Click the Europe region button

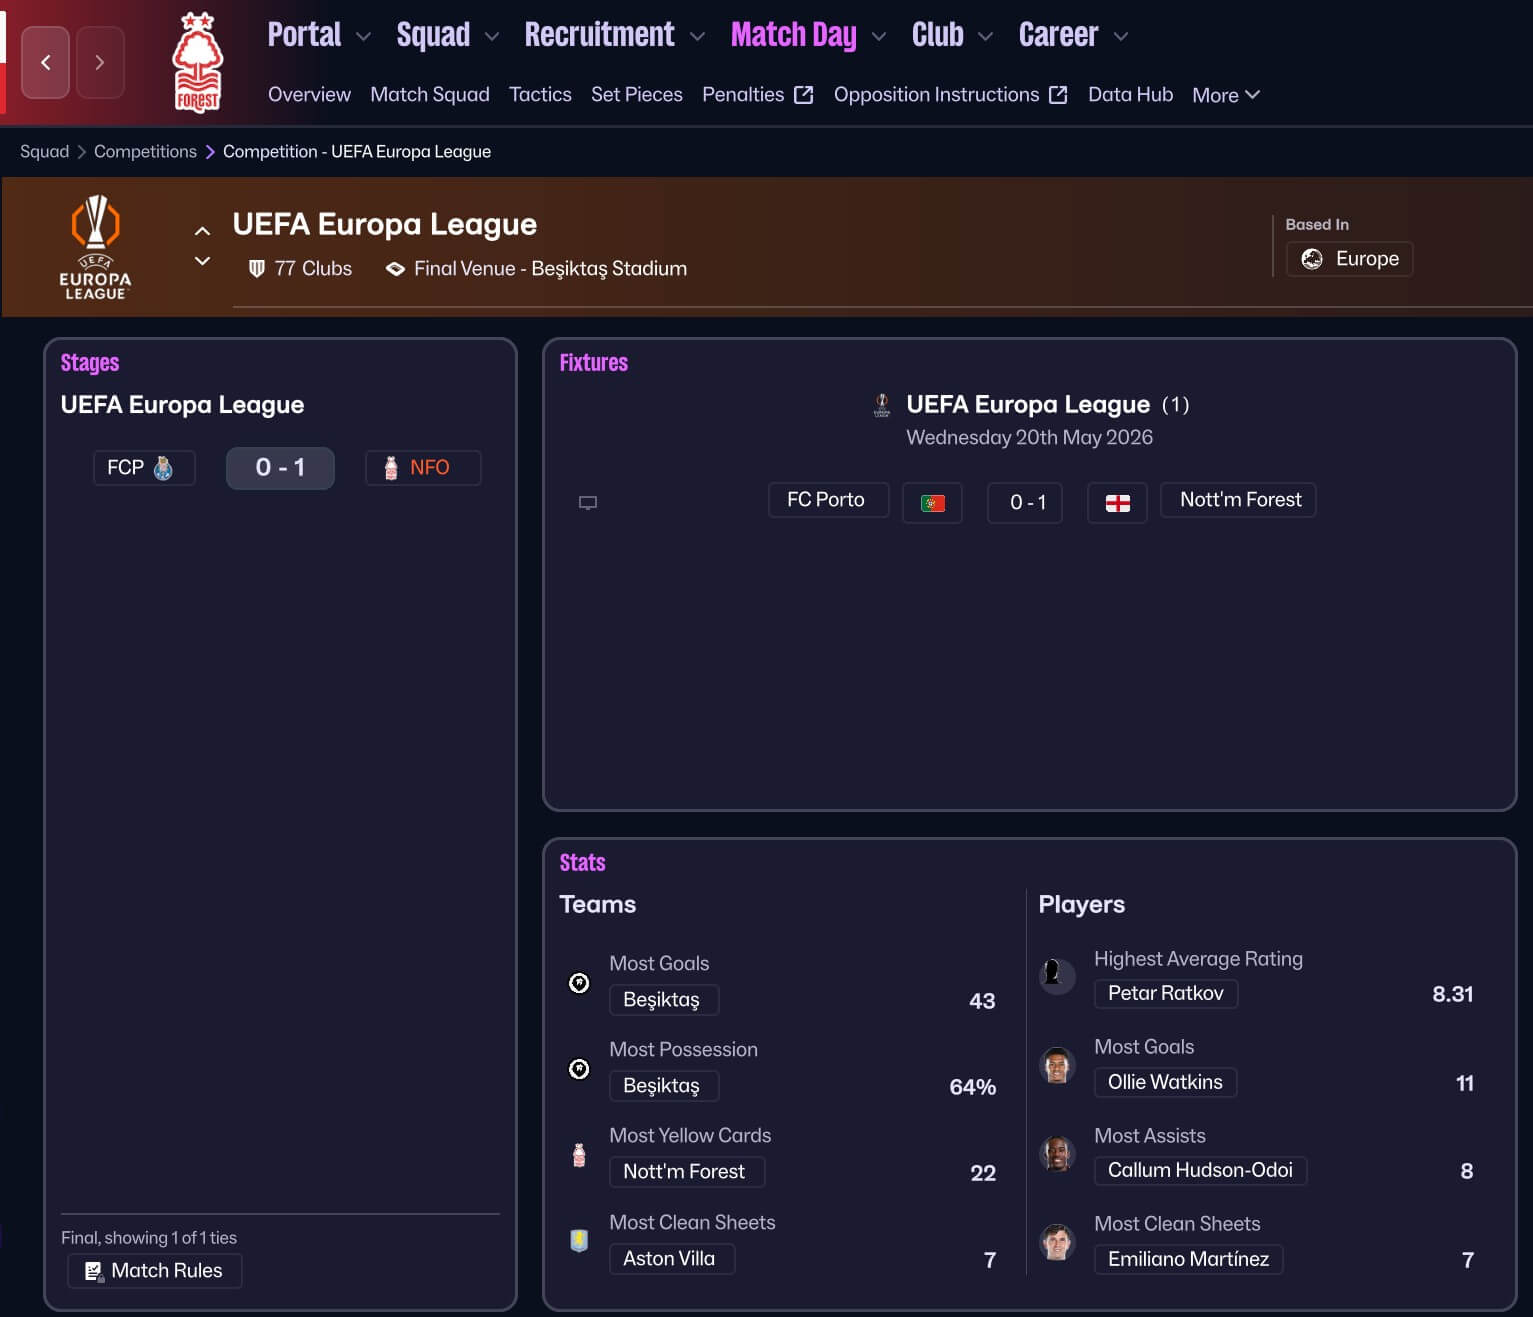[x=1349, y=259]
